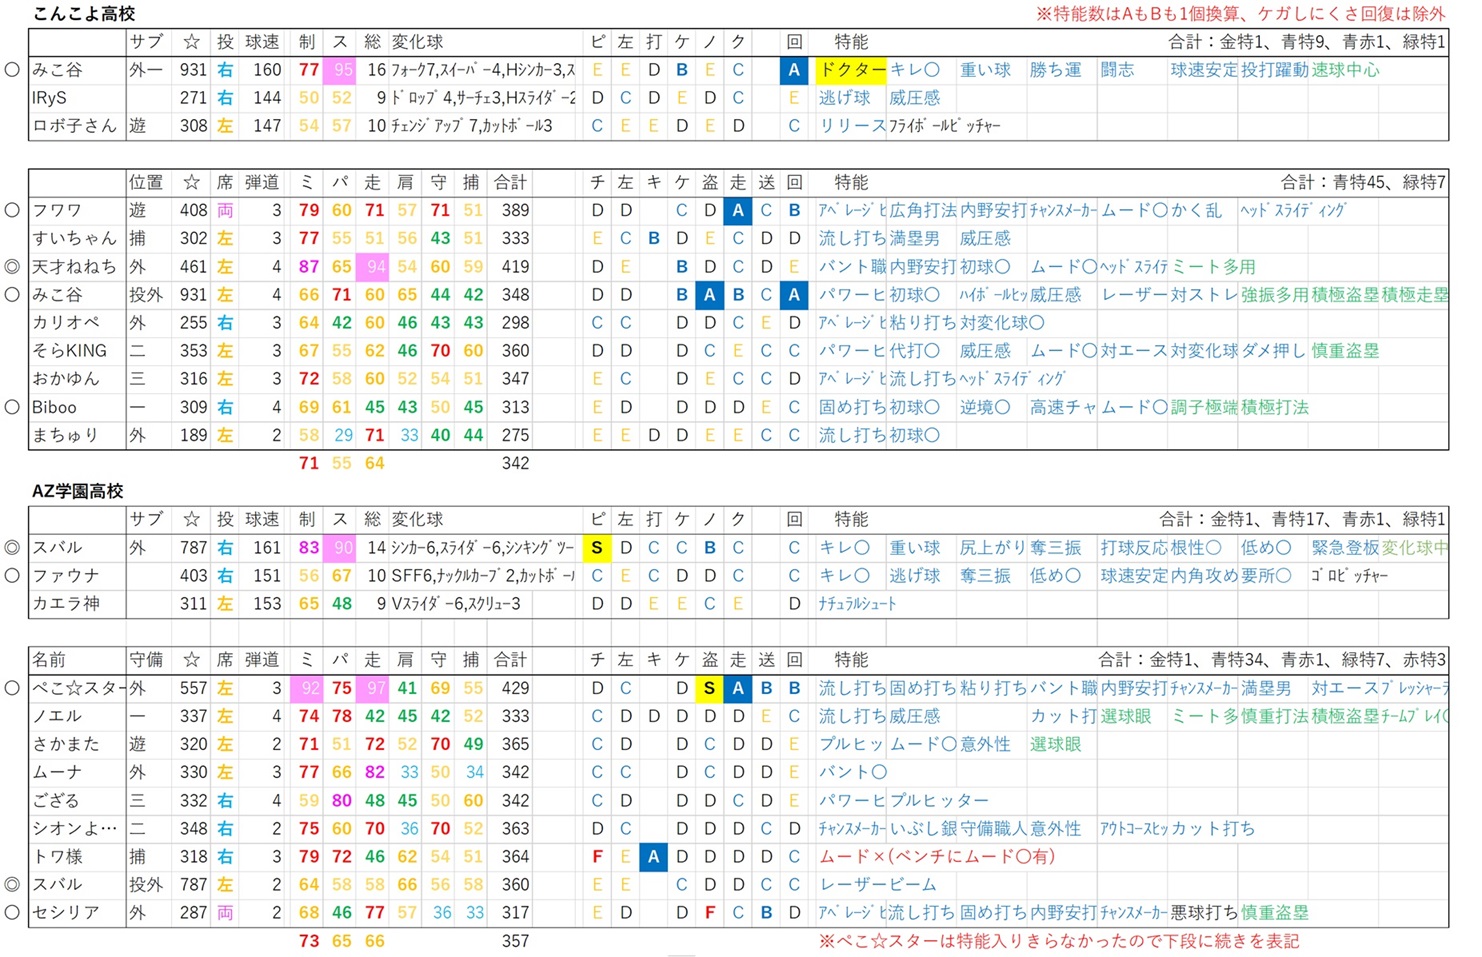Screen dimensions: 1482x957
Task: Click the yellow S cell in ぺこ☆スター's row
Action: pos(709,688)
